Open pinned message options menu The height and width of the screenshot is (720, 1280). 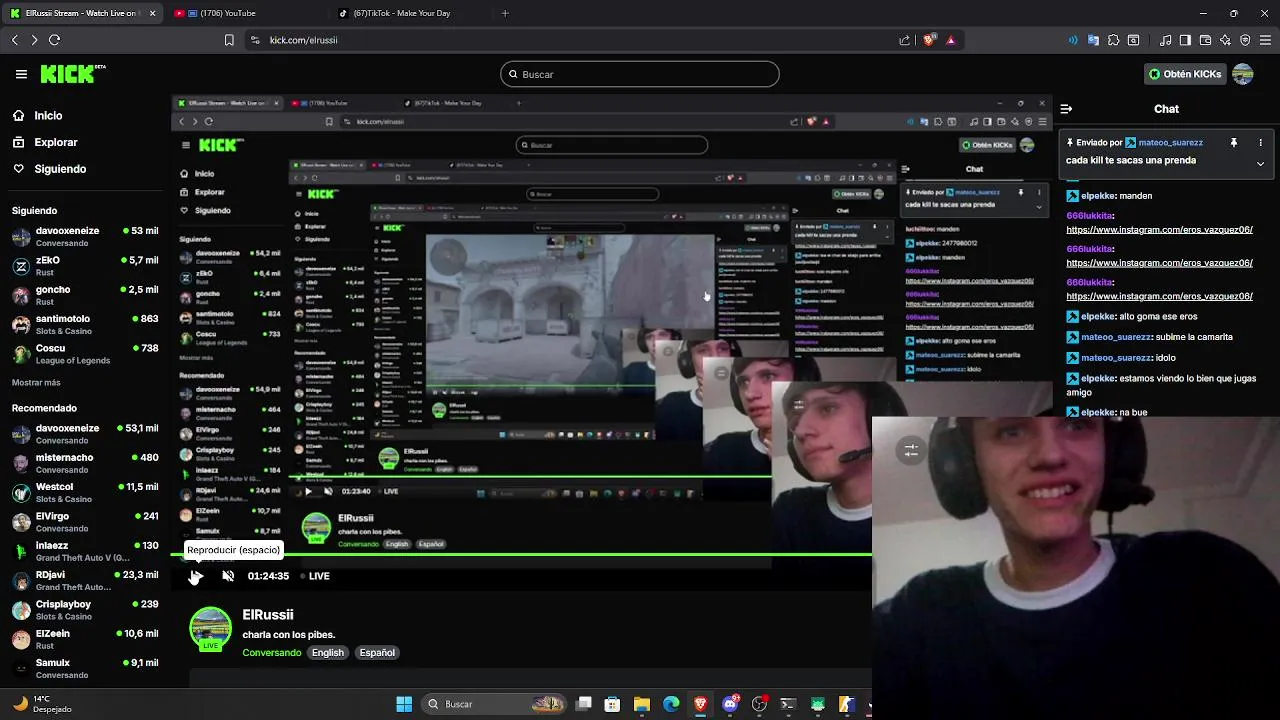[1260, 143]
